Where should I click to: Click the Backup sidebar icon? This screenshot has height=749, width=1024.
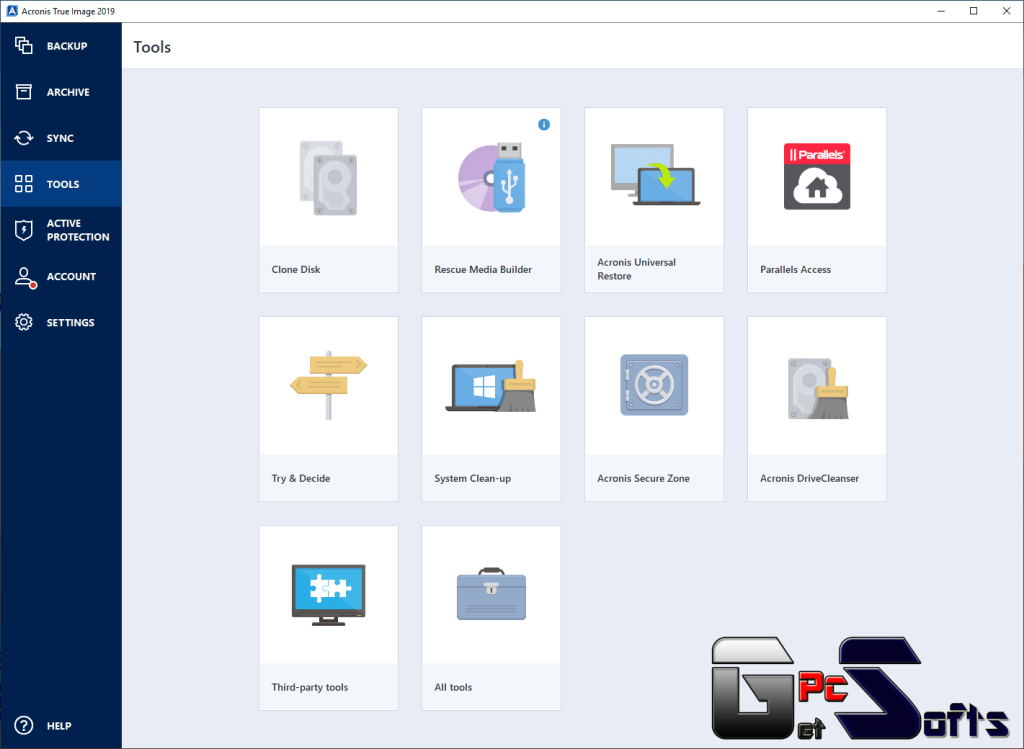click(x=24, y=46)
